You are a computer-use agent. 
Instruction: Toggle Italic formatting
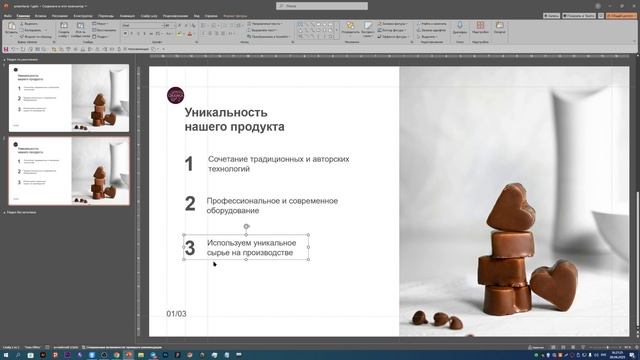tap(131, 33)
